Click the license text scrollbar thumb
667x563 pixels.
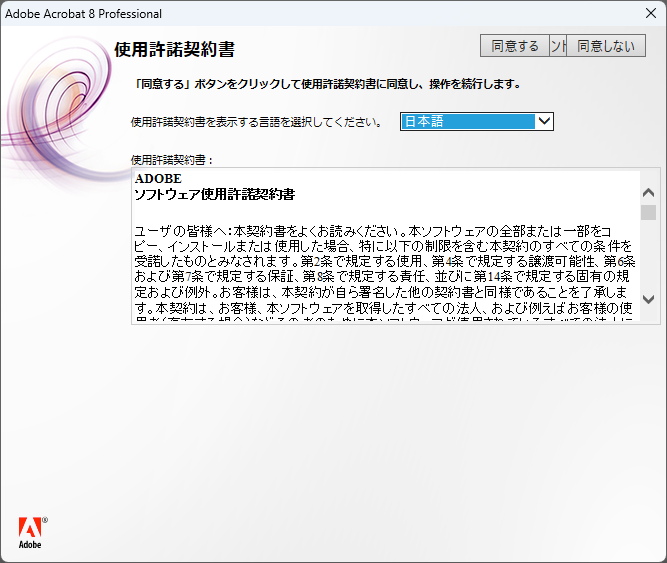(x=648, y=212)
